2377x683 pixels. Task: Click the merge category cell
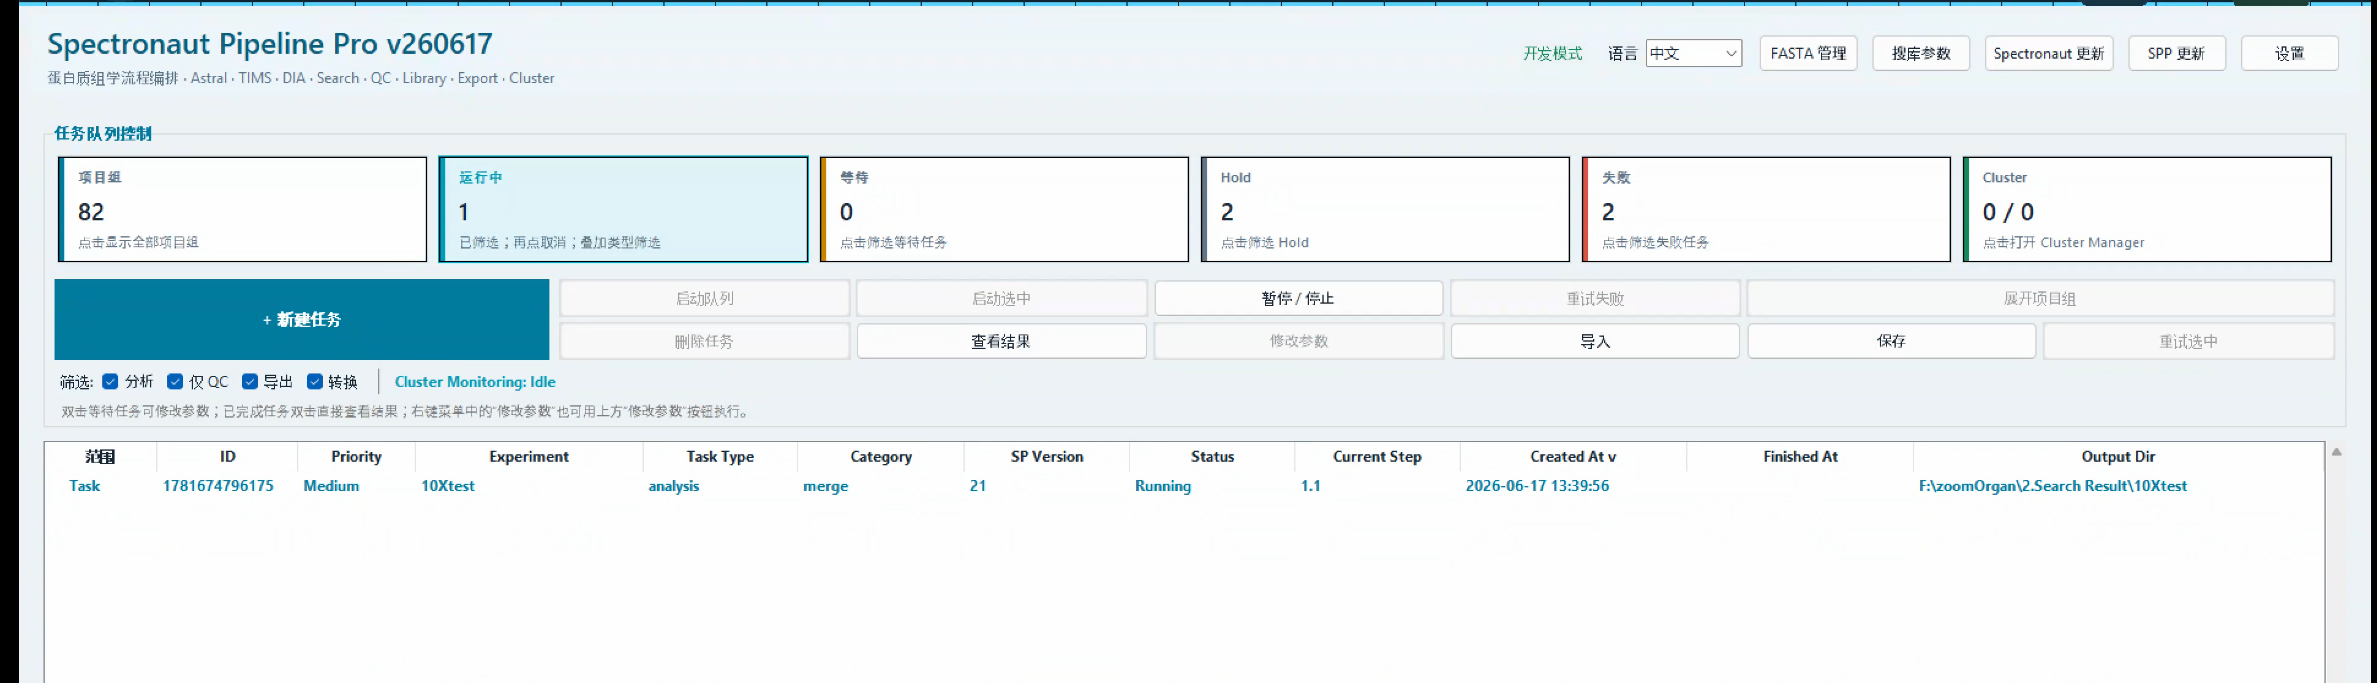point(825,486)
